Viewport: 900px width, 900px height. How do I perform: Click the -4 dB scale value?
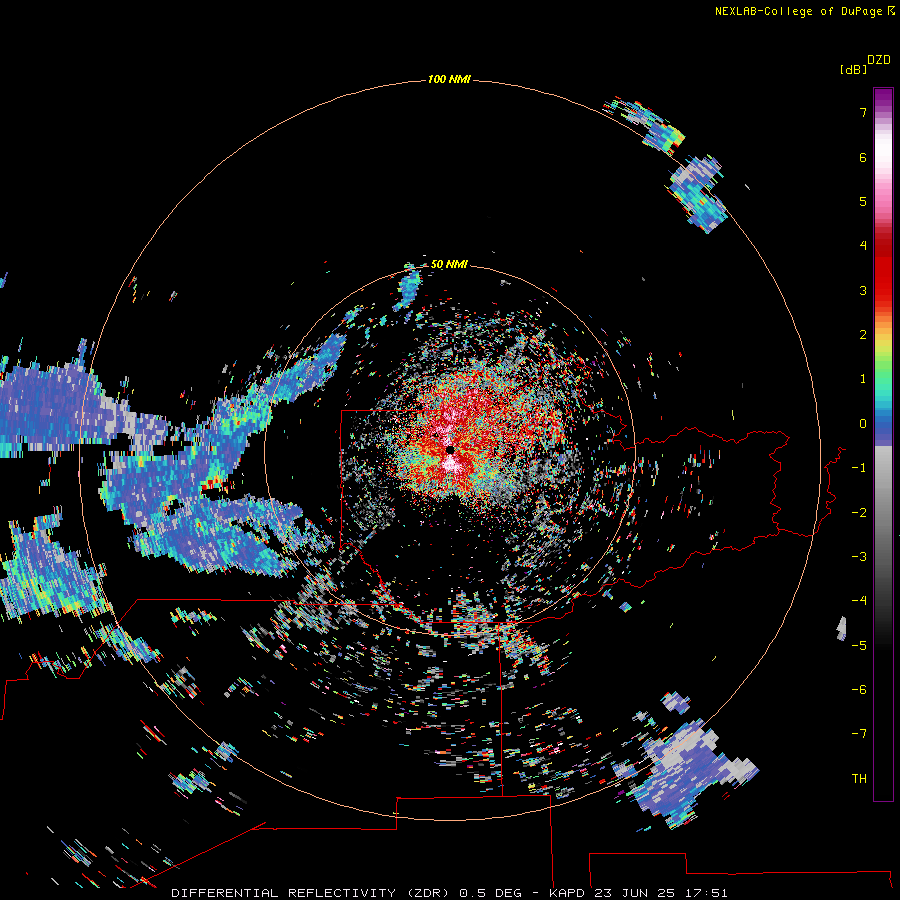pos(859,600)
